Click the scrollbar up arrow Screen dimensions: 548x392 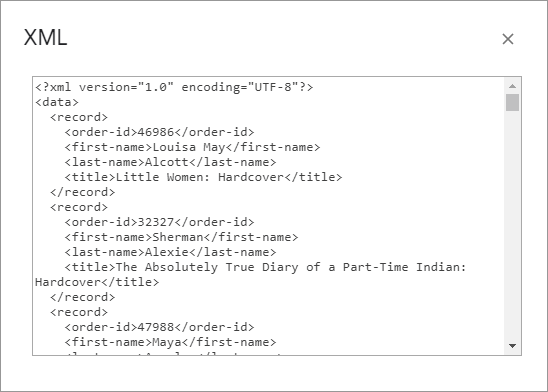pyautogui.click(x=512, y=86)
